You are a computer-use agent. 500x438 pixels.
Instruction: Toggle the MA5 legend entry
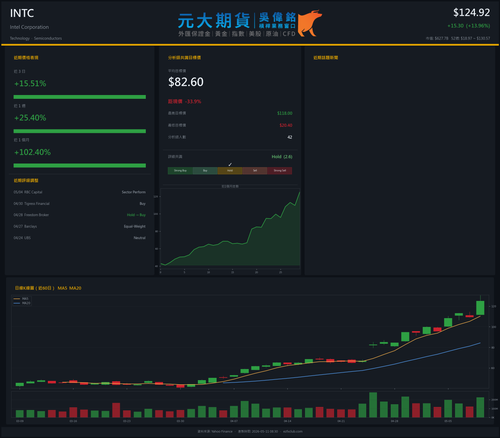point(22,299)
